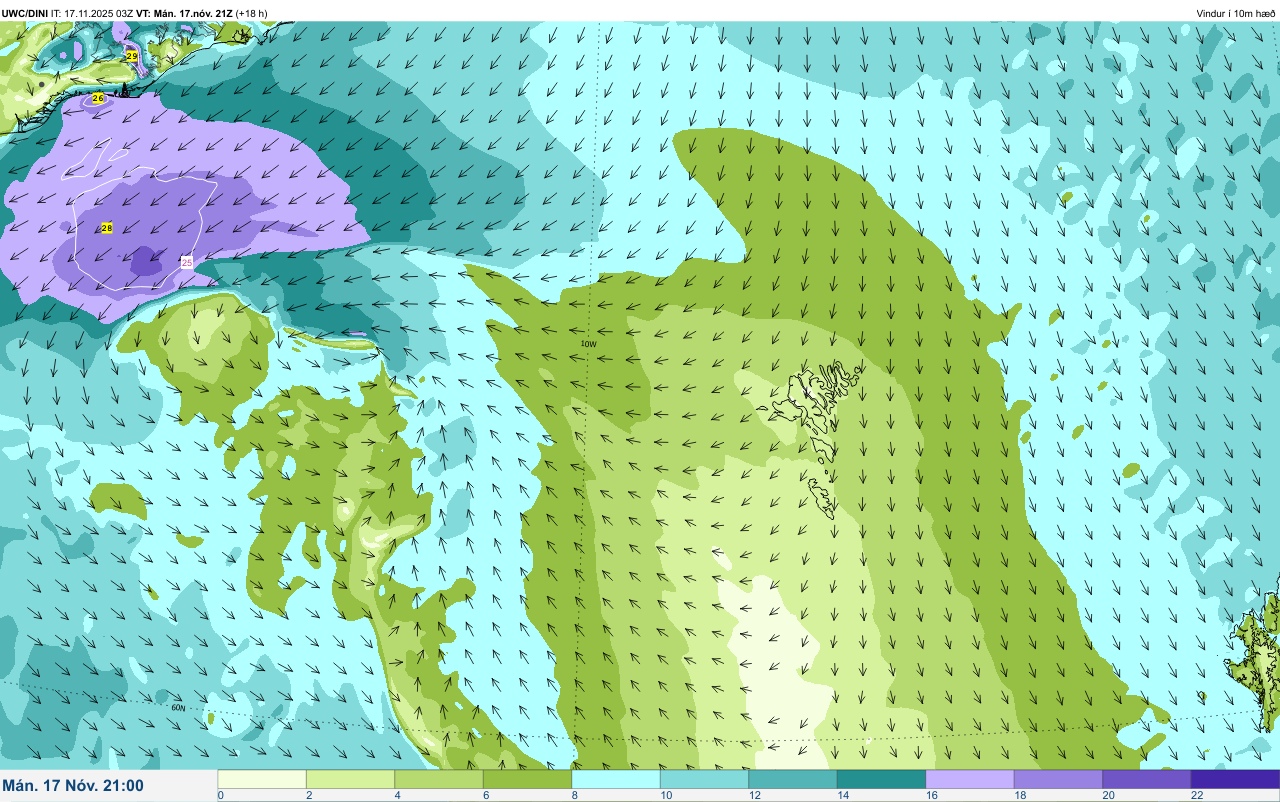This screenshot has height=802, width=1280.
Task: Click the 'Vindur í 10m hæð' title
Action: coord(1236,13)
